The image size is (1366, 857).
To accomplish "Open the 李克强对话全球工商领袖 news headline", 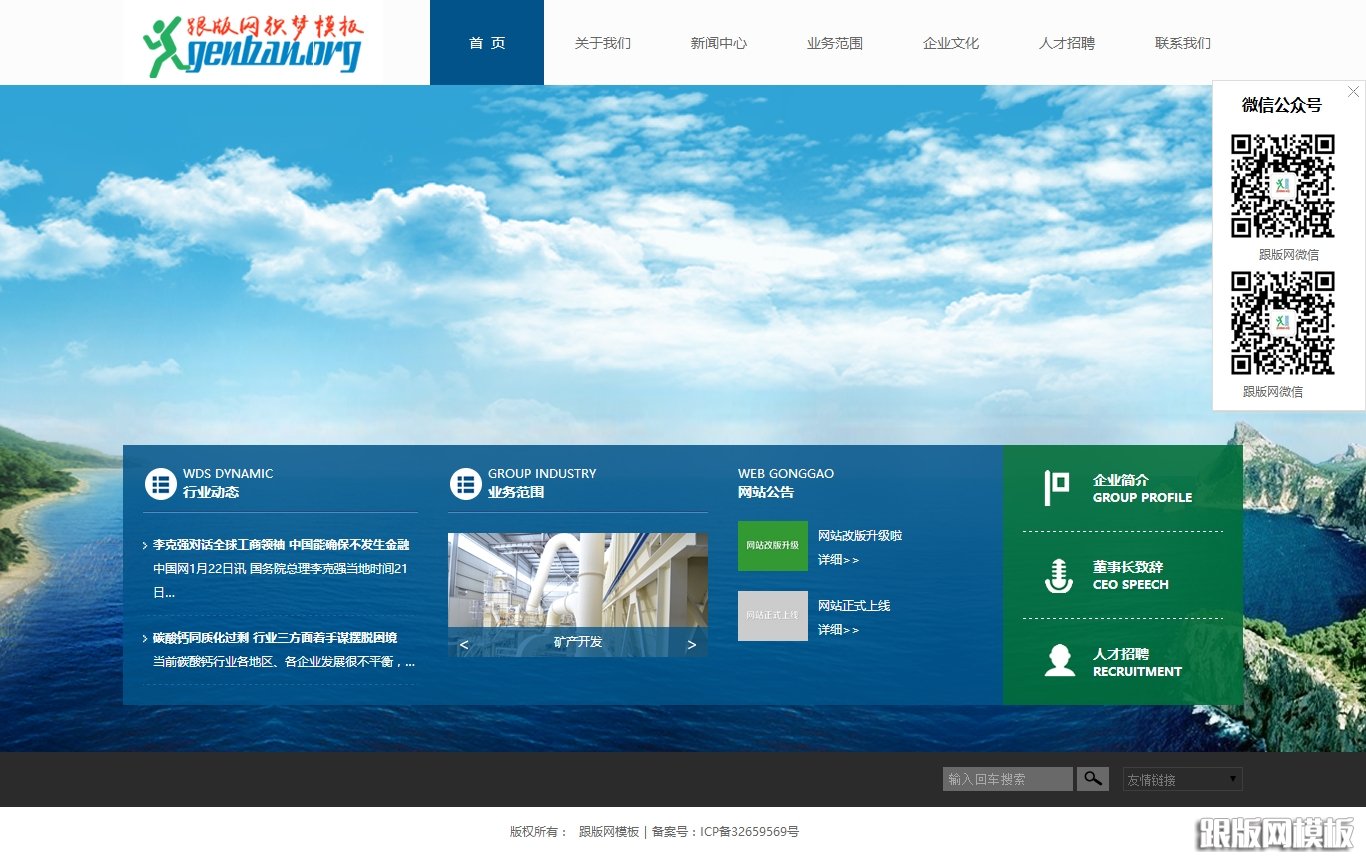I will point(280,545).
